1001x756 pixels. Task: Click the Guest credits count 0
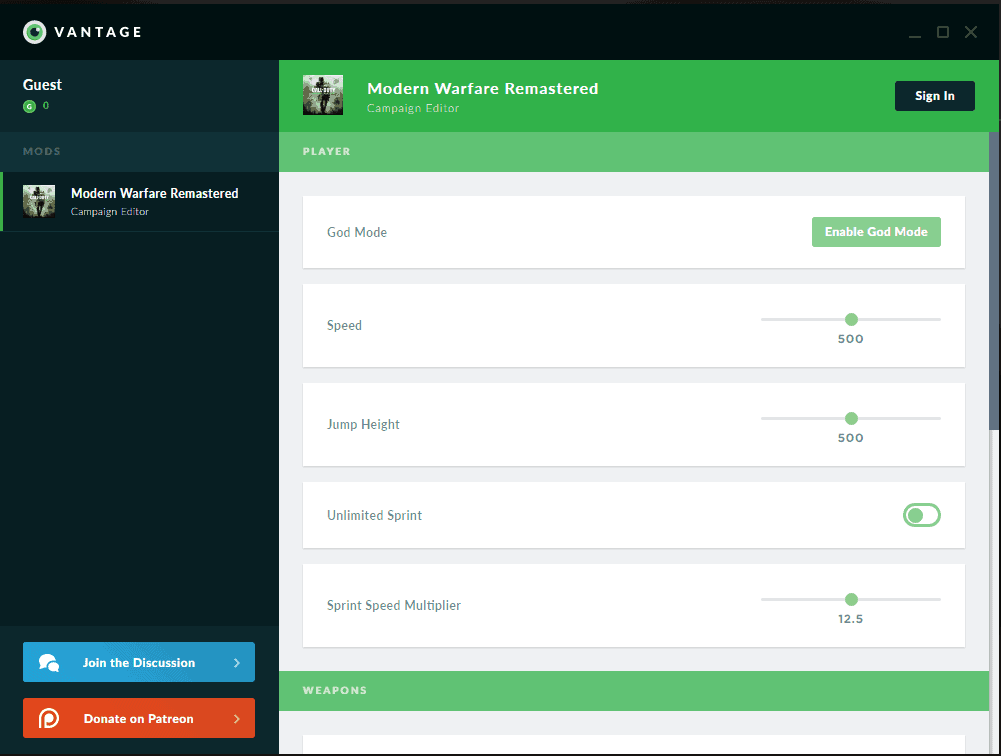45,106
